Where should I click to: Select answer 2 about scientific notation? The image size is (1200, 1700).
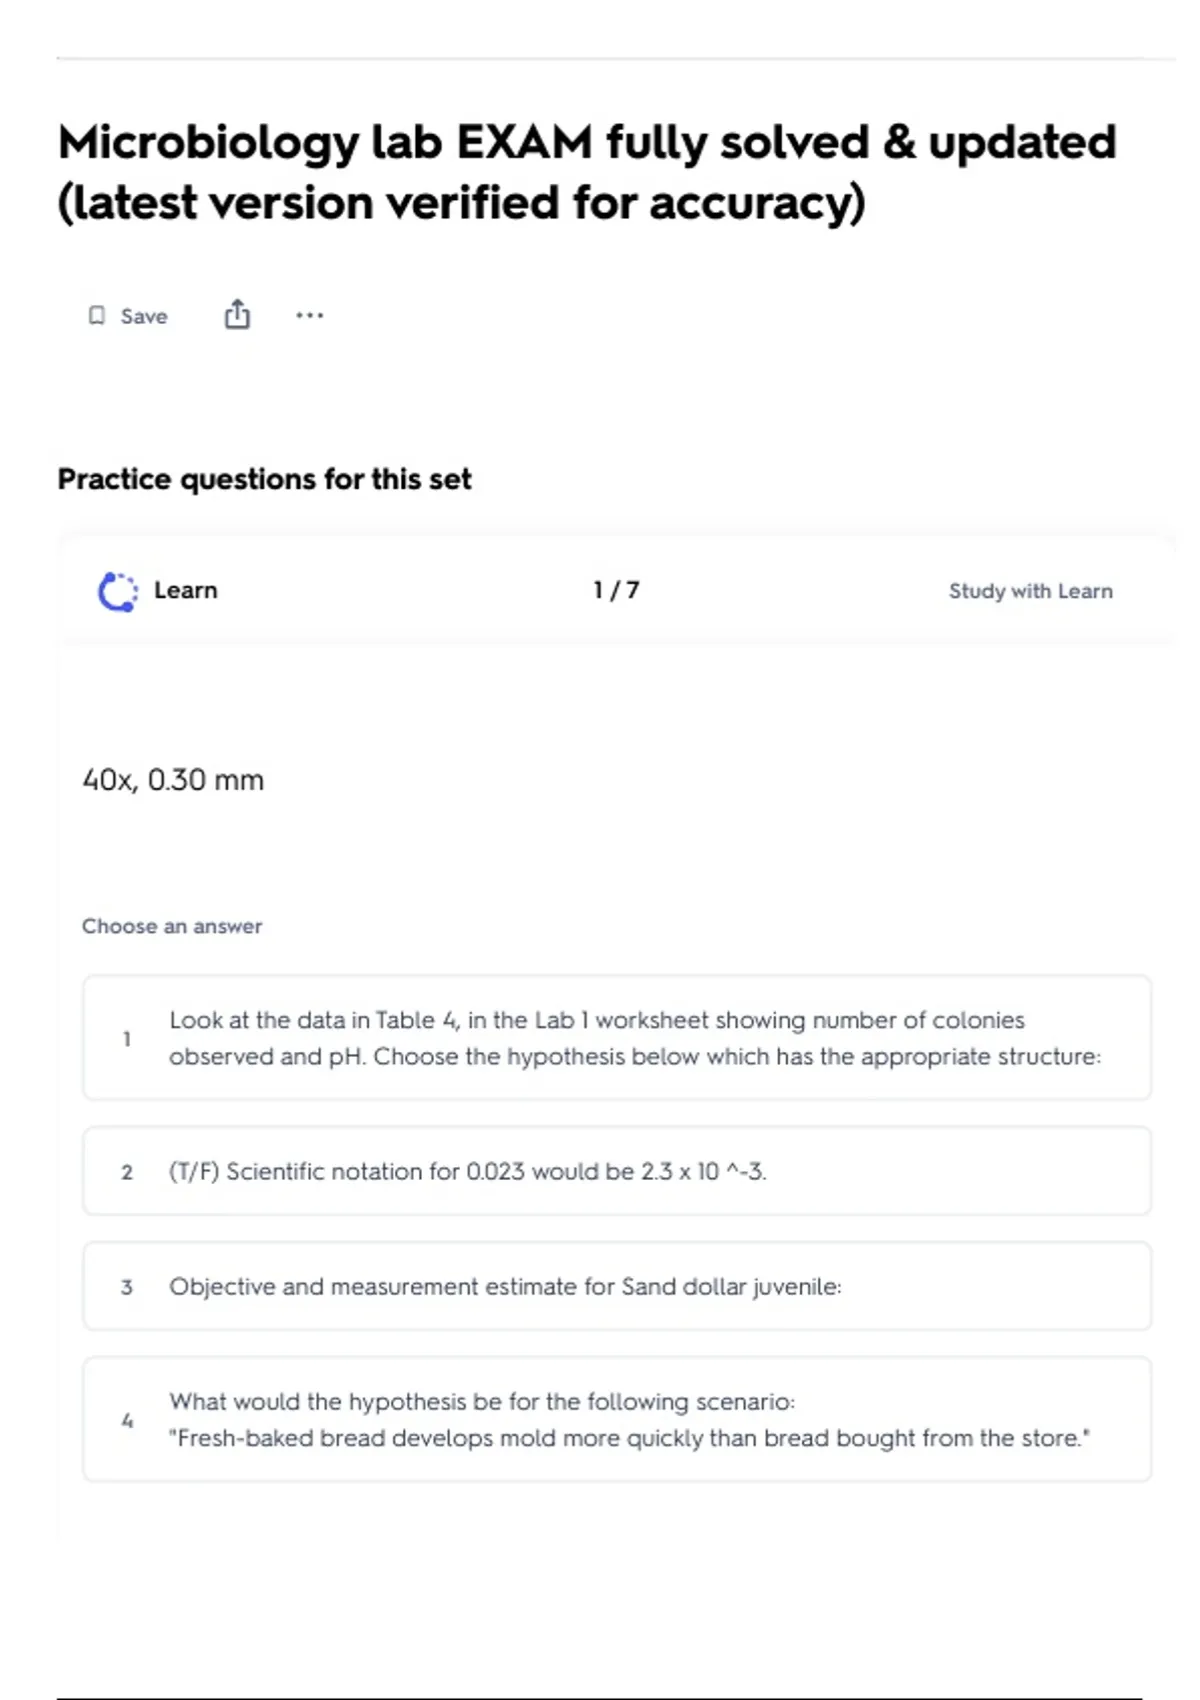click(617, 1171)
